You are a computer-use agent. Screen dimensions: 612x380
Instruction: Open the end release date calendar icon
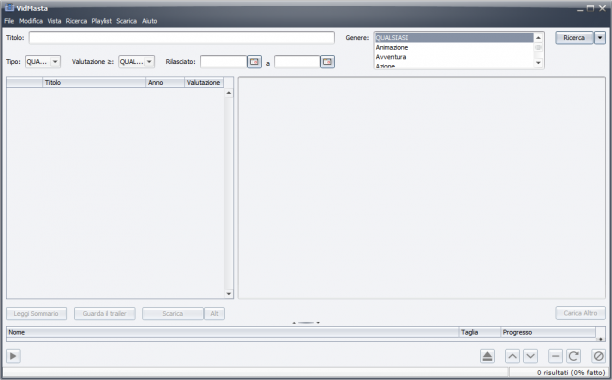(x=327, y=62)
